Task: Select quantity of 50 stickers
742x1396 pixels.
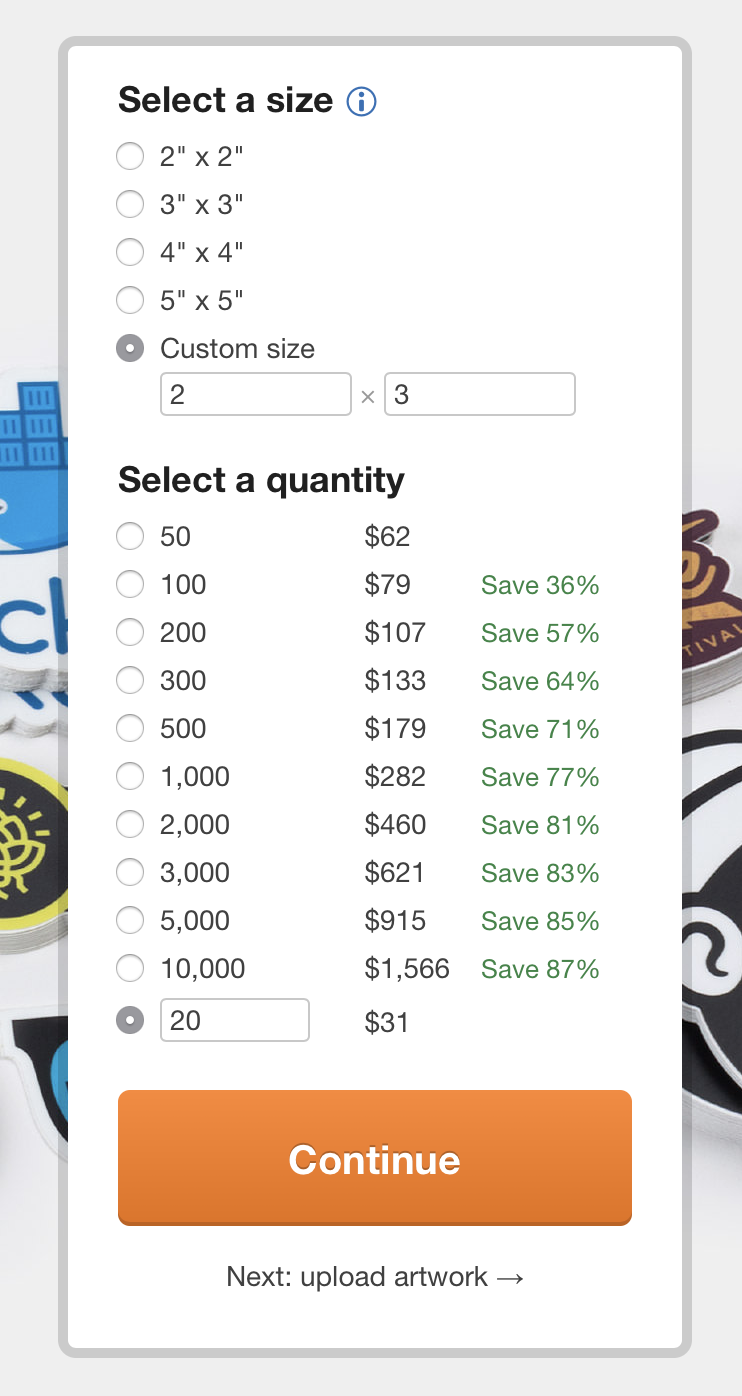Action: 129,536
